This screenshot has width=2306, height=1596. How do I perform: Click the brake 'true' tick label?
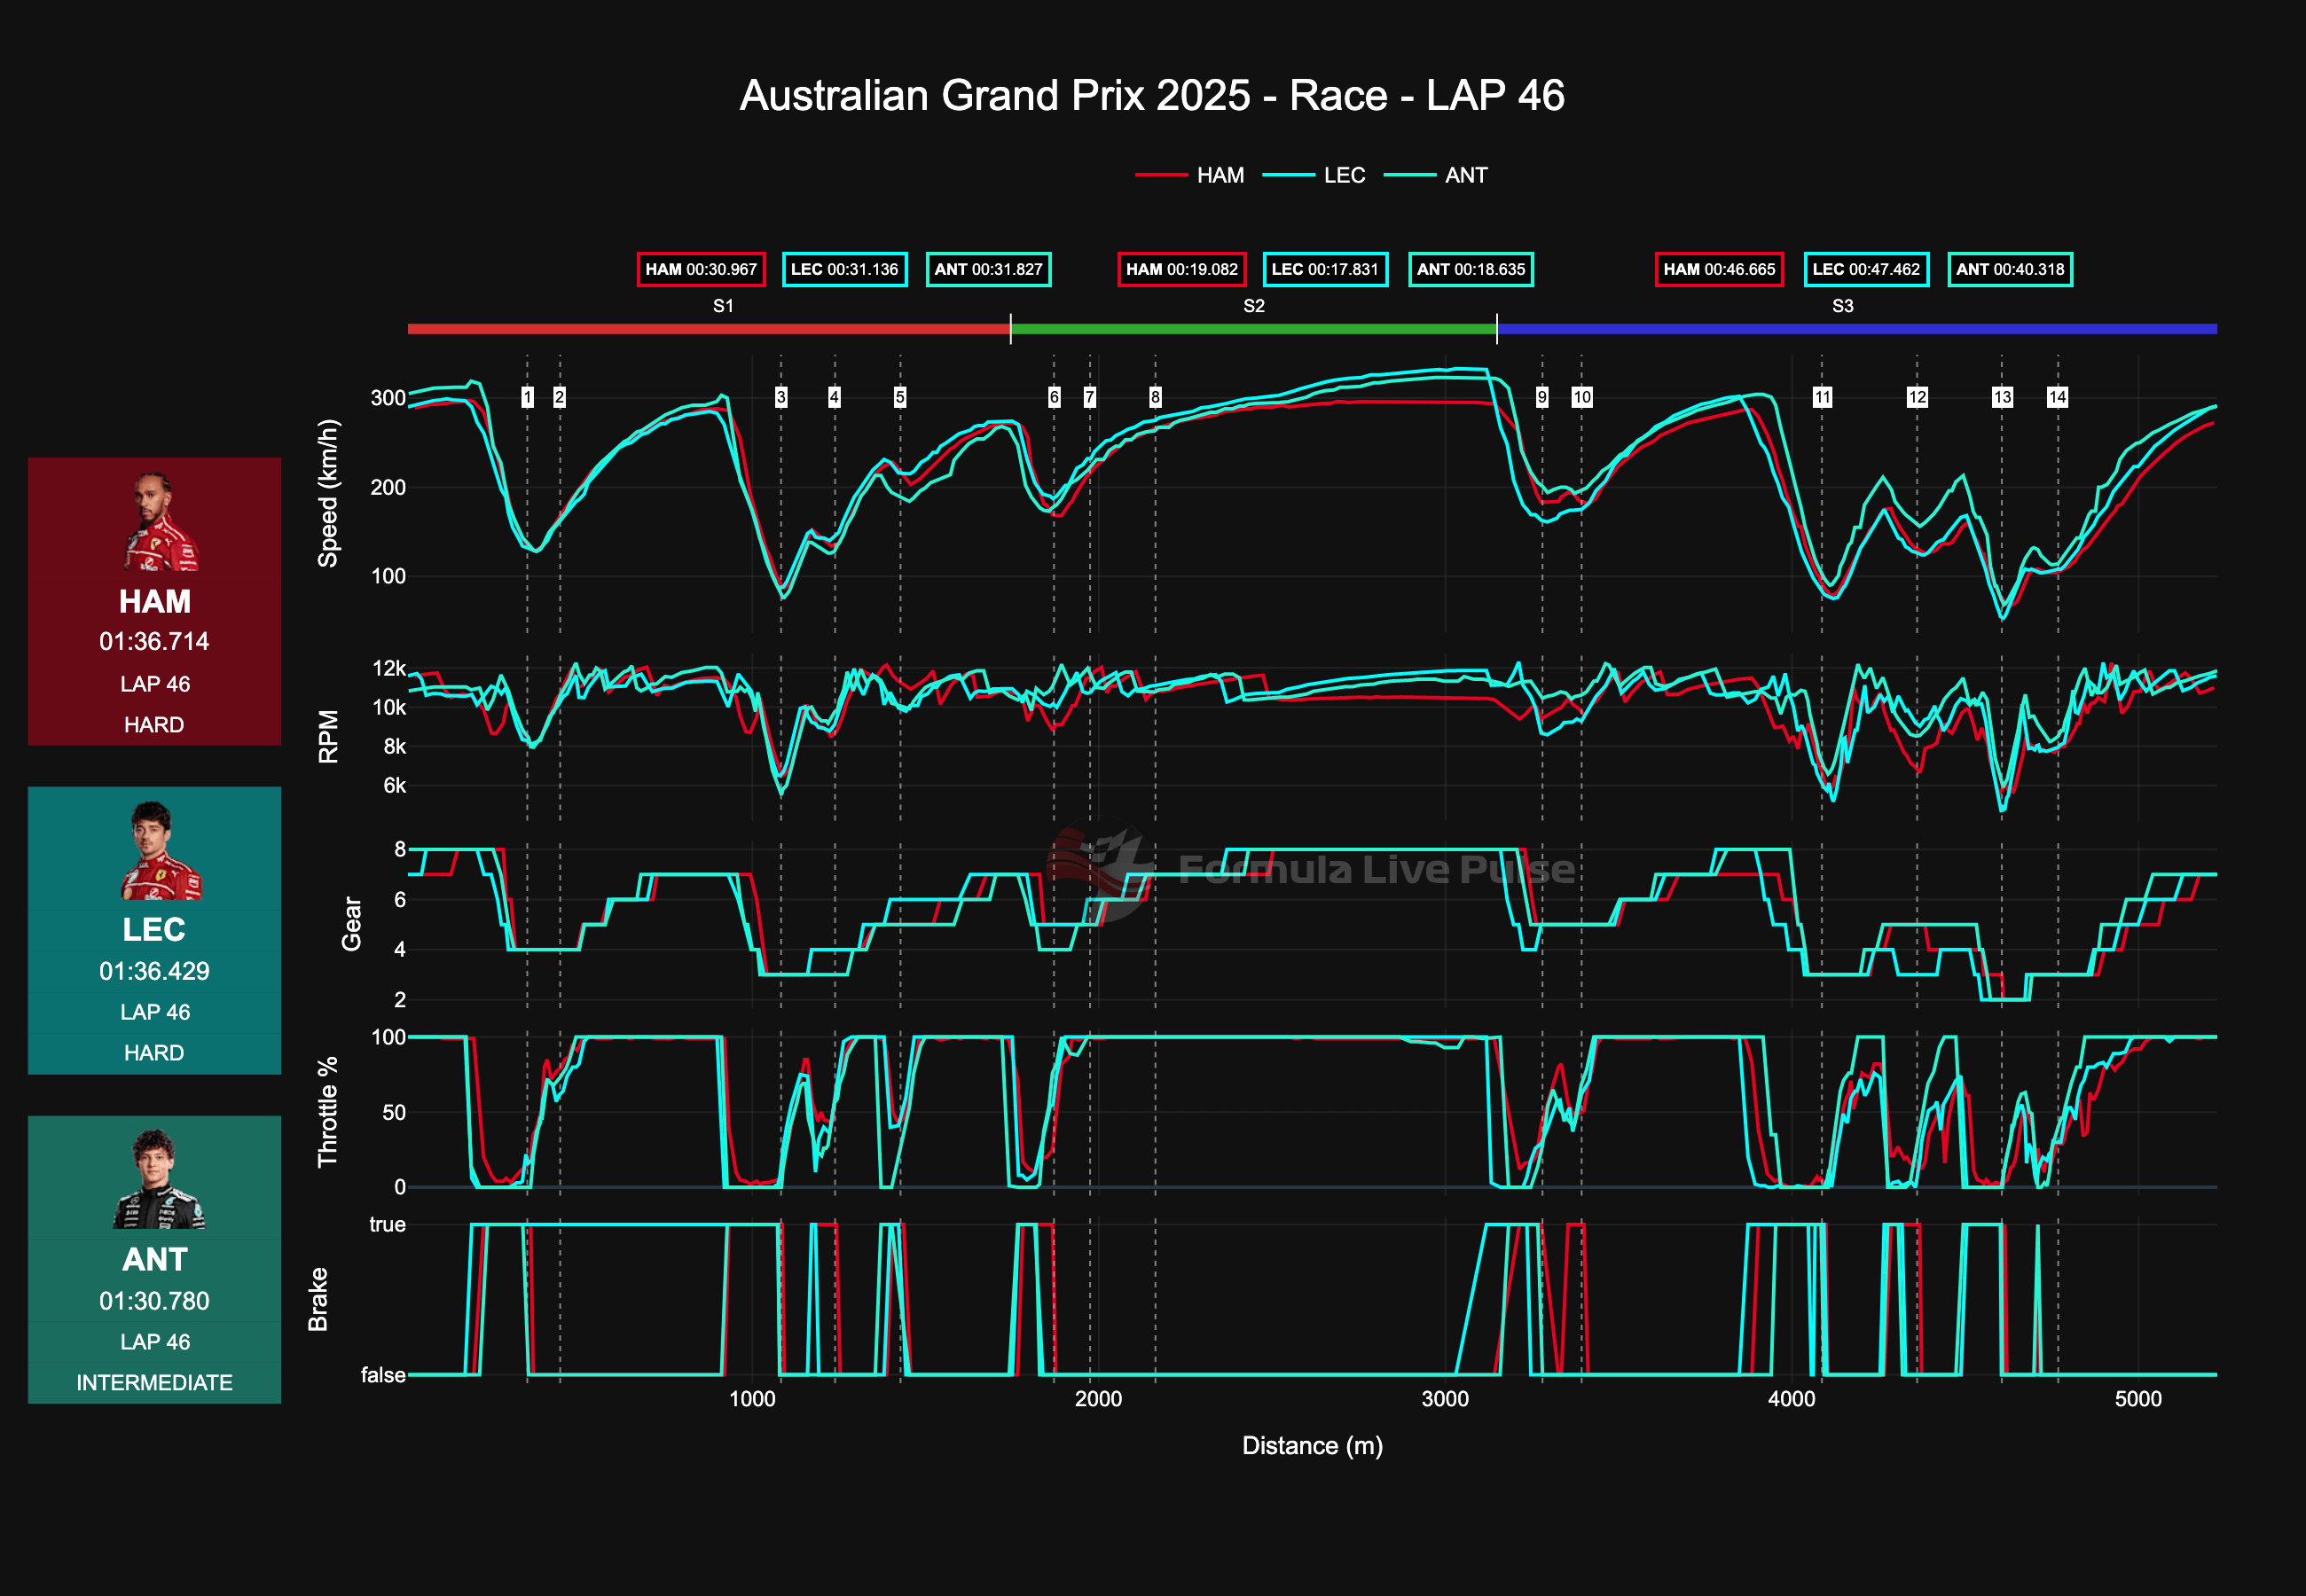click(387, 1224)
